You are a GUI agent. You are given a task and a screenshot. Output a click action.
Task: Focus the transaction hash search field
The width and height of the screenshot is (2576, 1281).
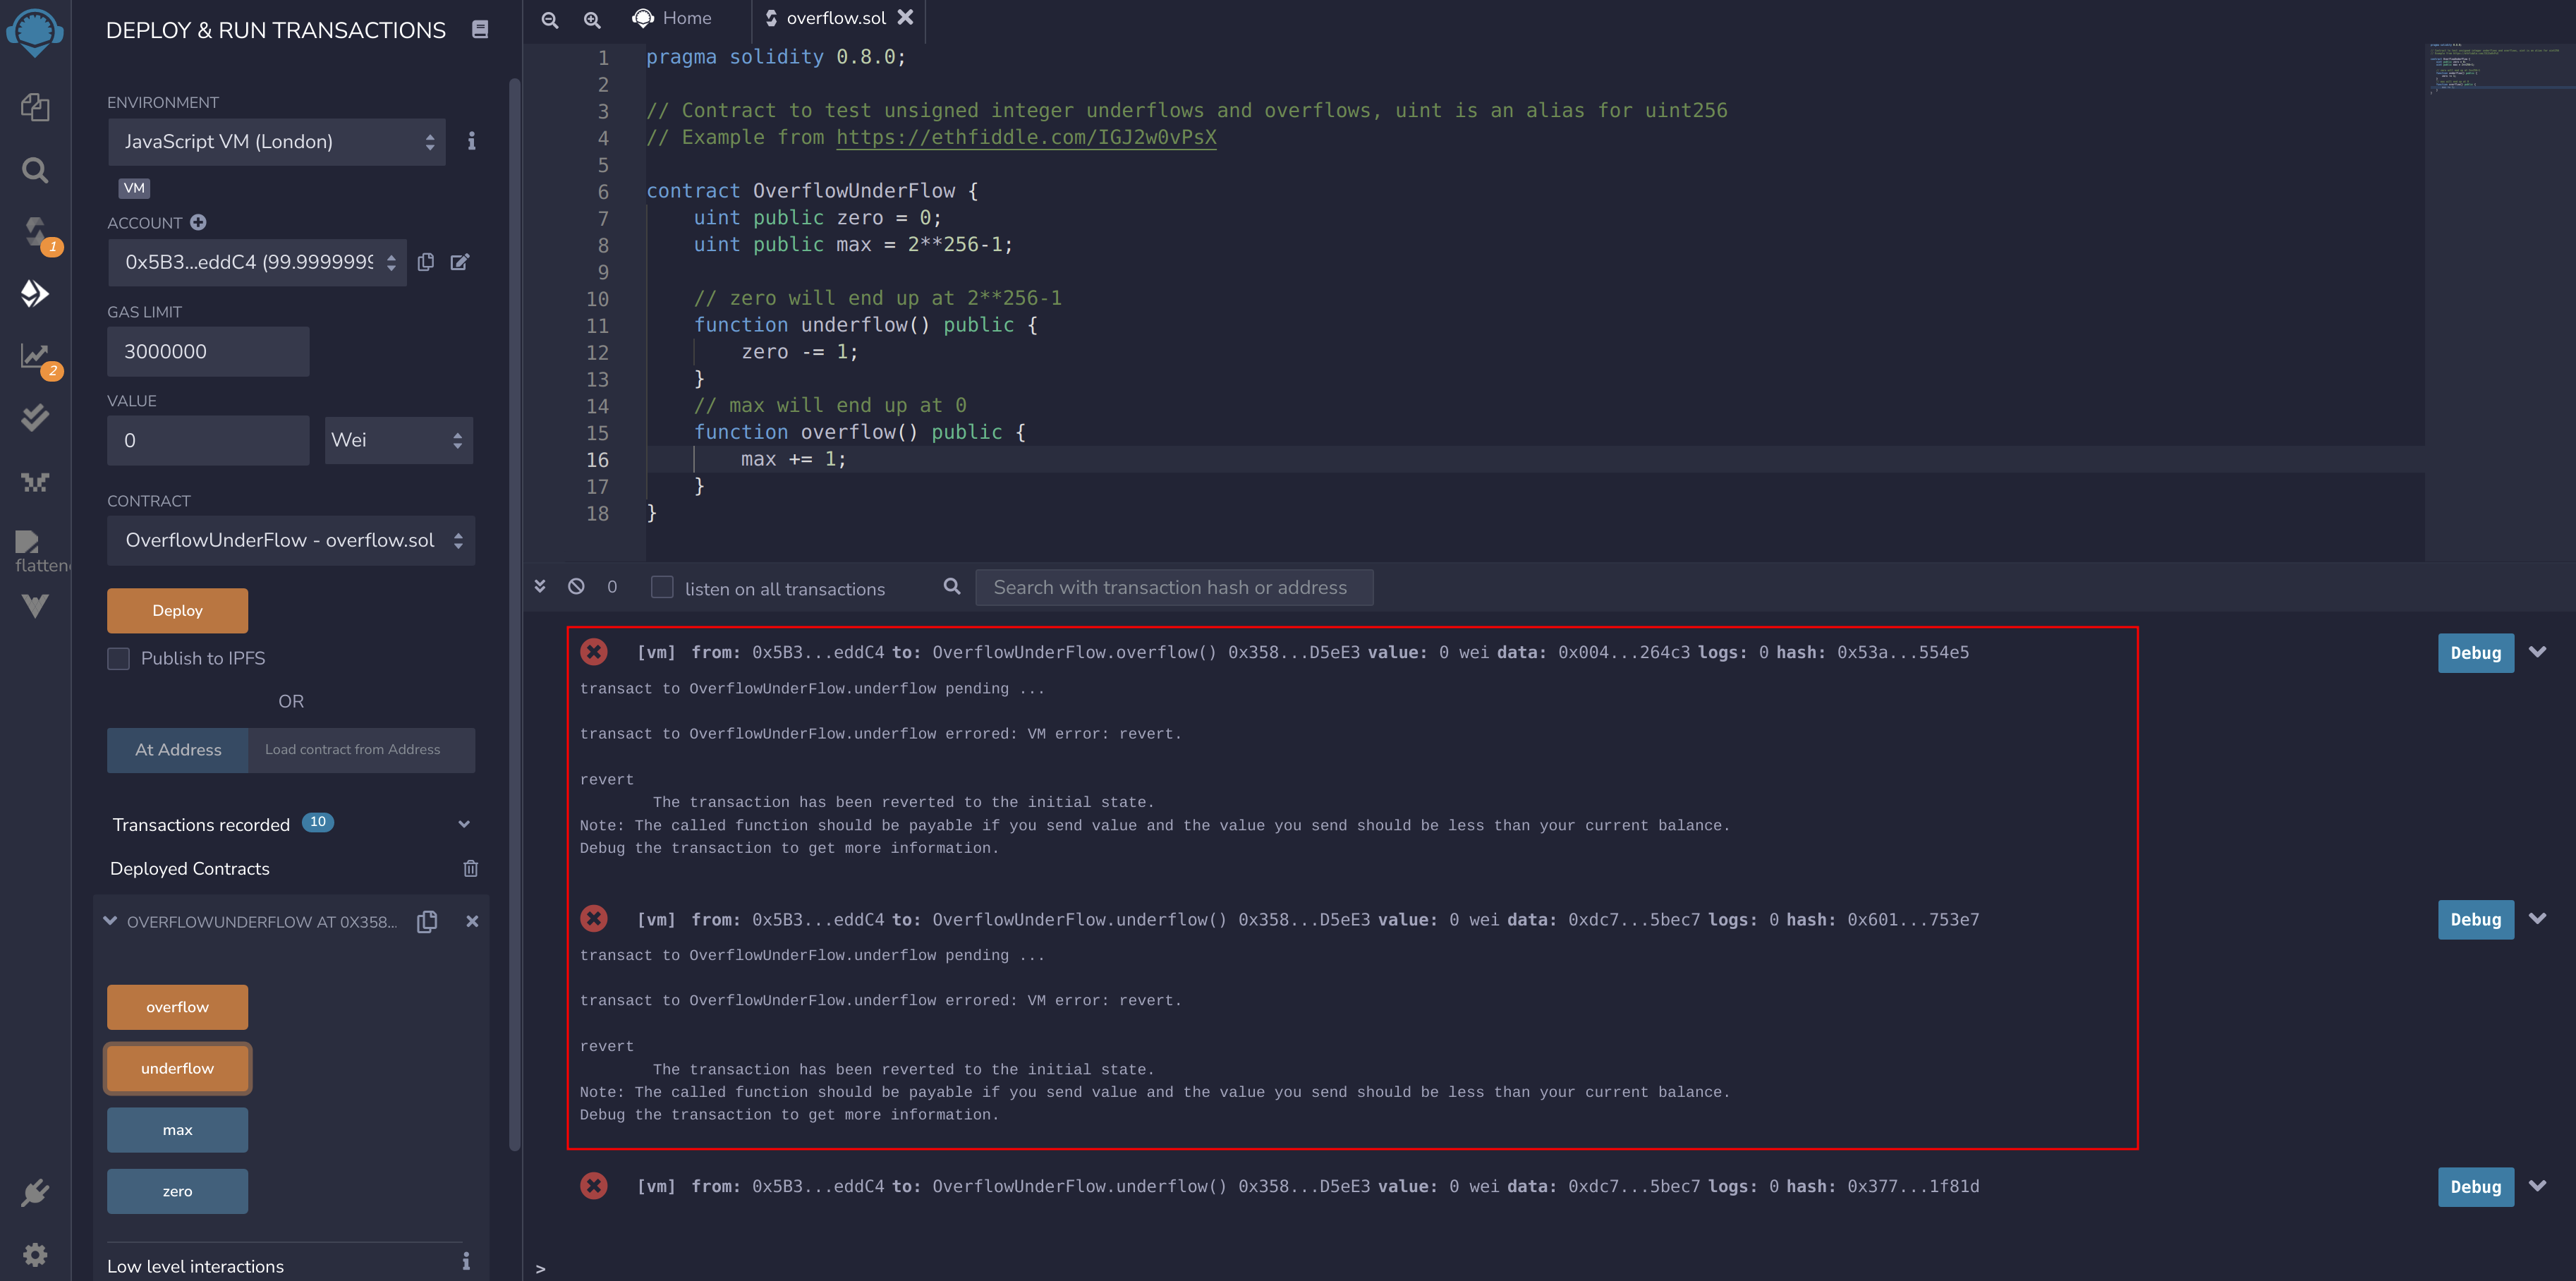coord(1174,587)
